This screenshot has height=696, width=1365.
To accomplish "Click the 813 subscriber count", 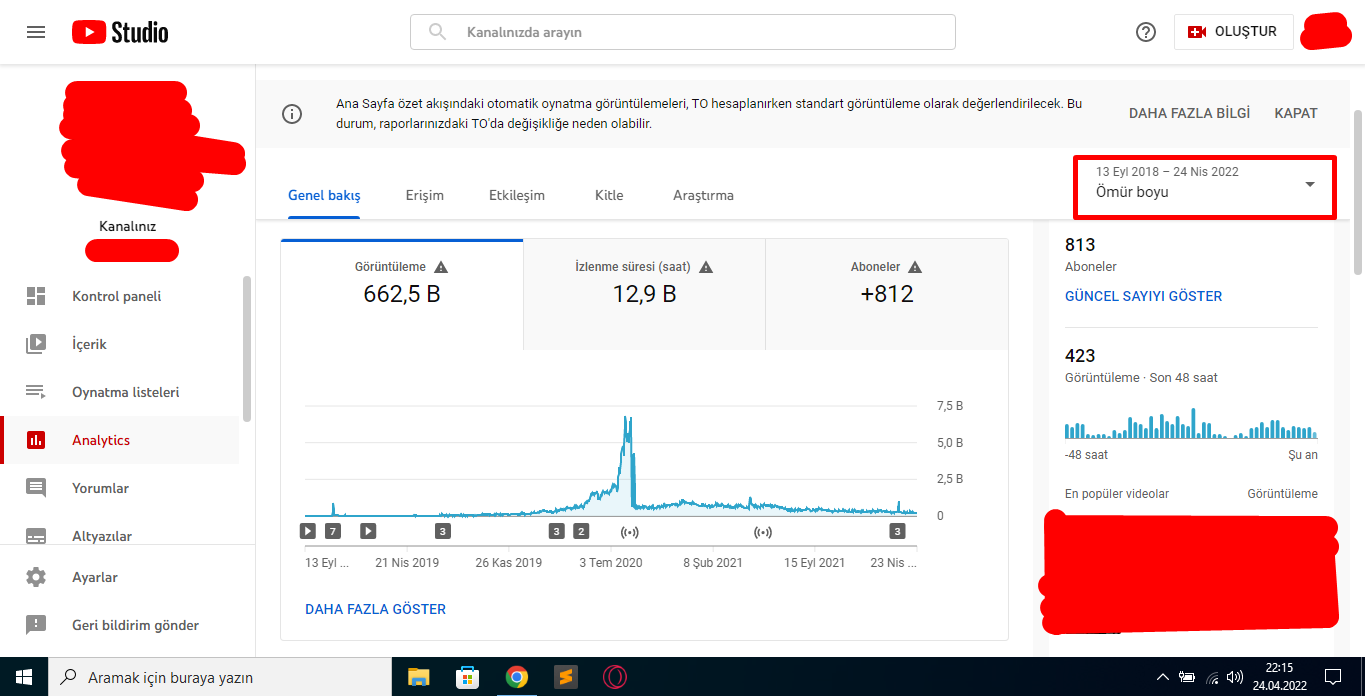I will 1080,245.
